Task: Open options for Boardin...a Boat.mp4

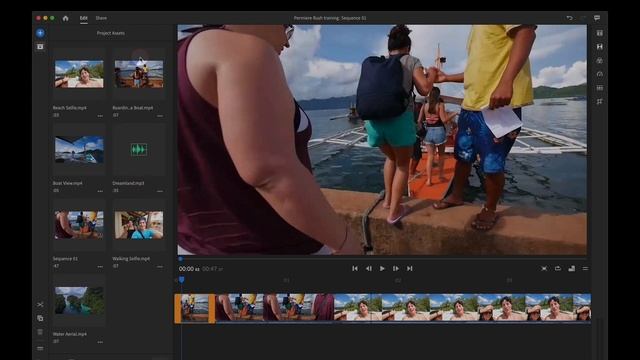Action: 160,116
